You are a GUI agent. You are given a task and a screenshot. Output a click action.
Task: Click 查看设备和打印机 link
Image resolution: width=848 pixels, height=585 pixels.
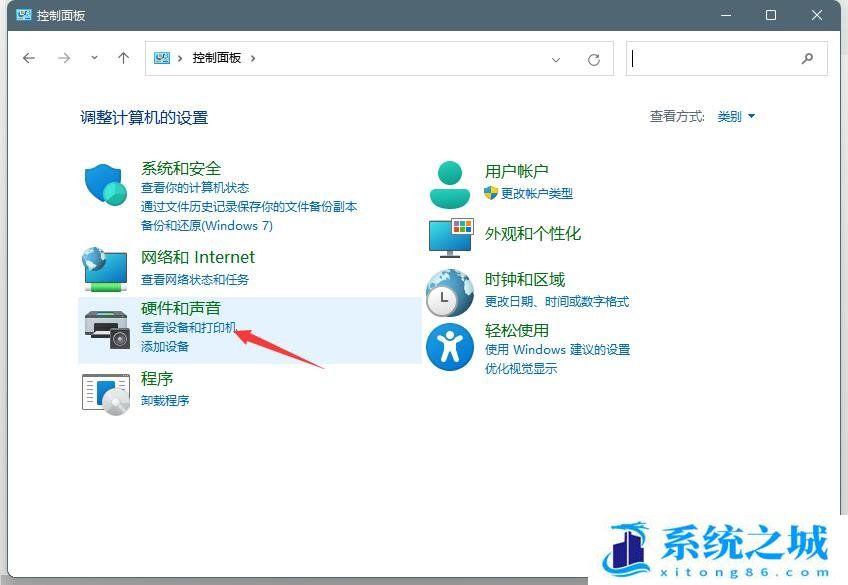[x=188, y=328]
